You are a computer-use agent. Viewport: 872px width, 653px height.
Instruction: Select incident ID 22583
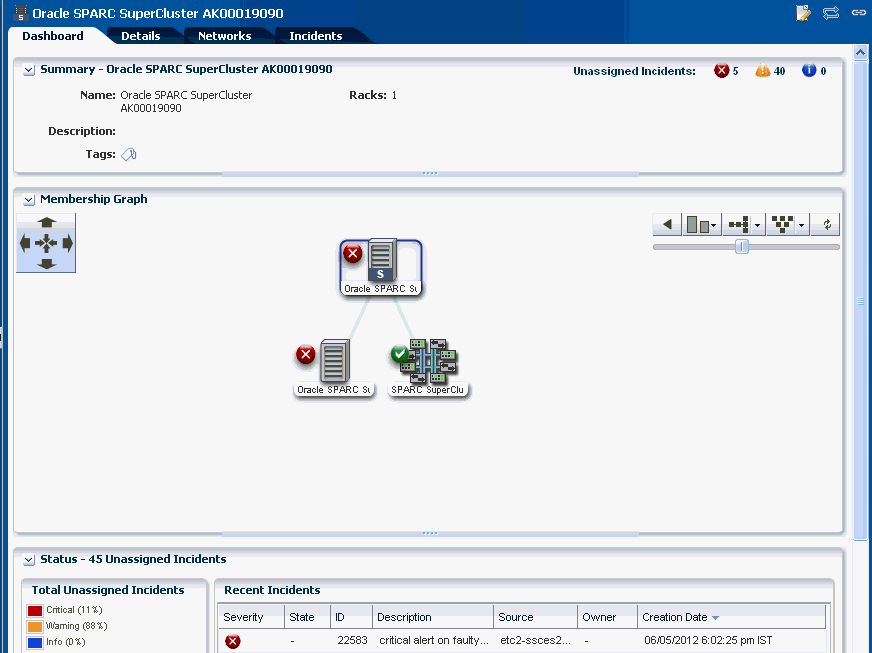(352, 641)
